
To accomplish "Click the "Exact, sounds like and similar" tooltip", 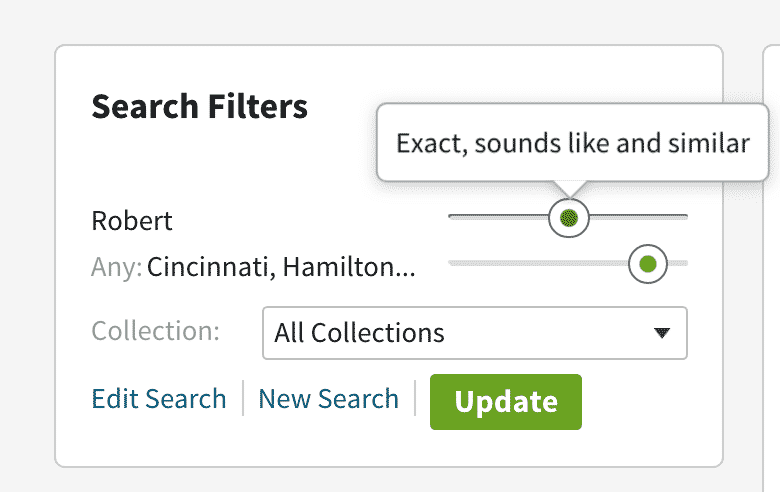I will click(572, 143).
